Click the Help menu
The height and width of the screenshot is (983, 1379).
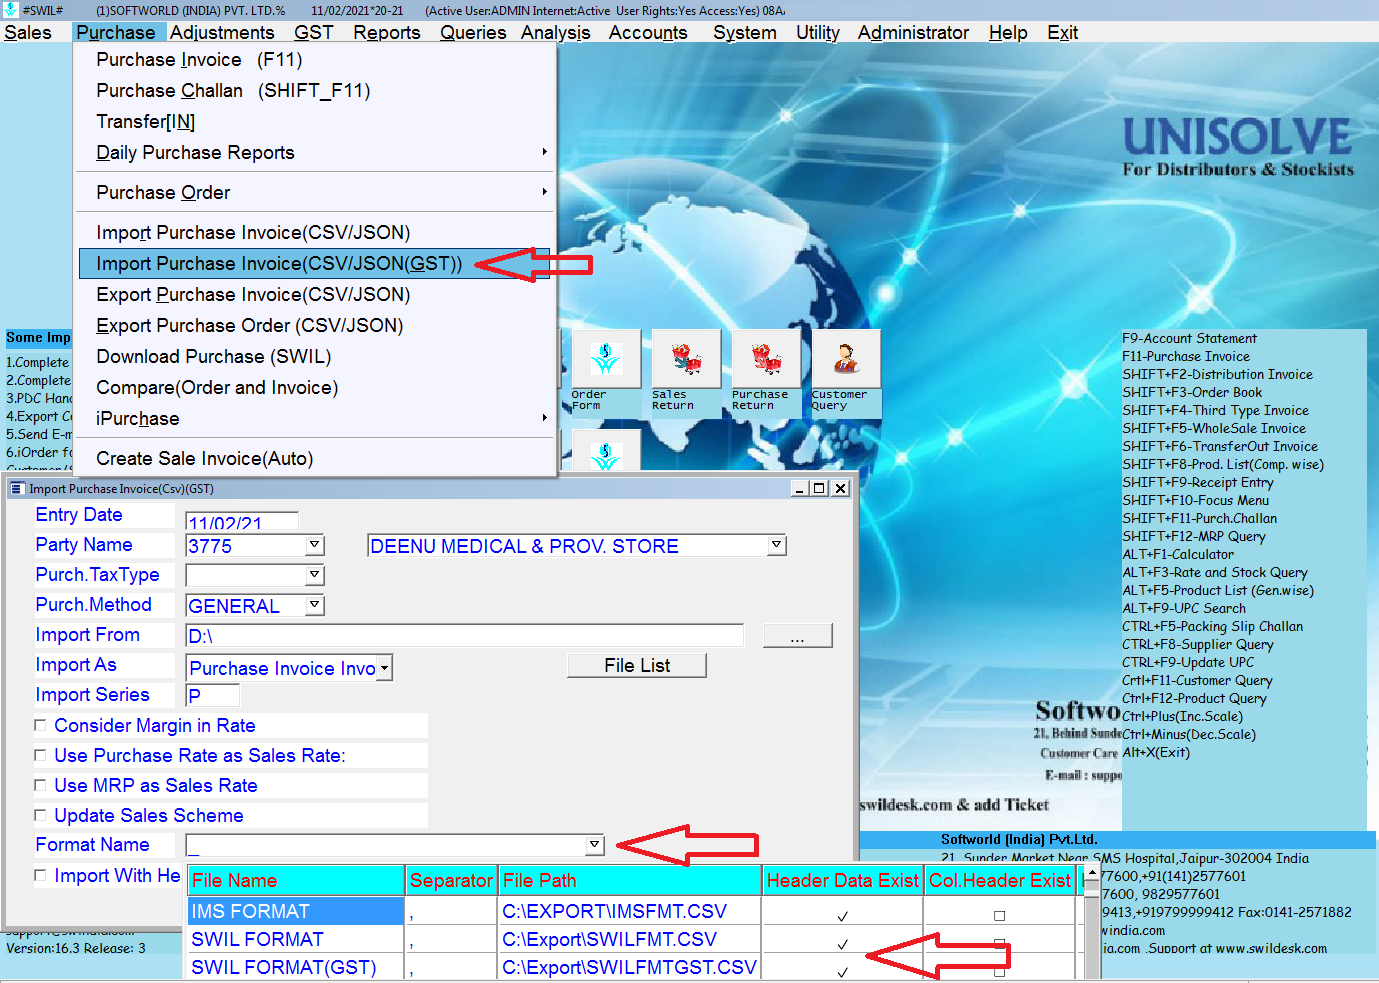point(1008,32)
